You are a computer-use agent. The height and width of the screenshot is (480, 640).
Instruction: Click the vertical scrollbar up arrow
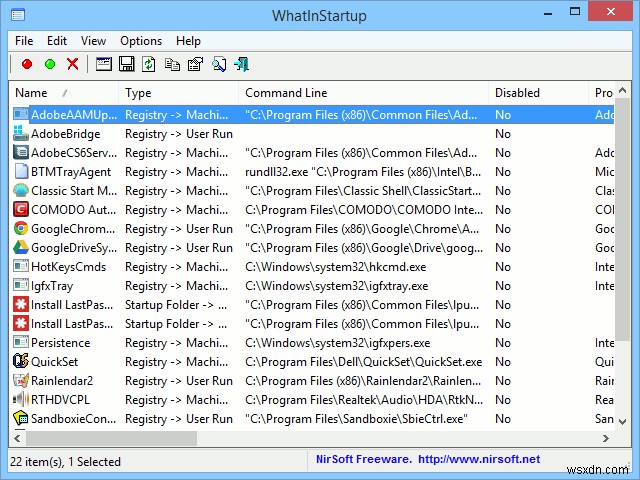click(622, 90)
